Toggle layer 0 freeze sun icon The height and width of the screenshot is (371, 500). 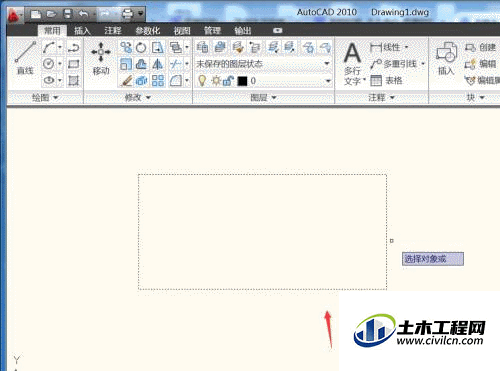pos(216,81)
